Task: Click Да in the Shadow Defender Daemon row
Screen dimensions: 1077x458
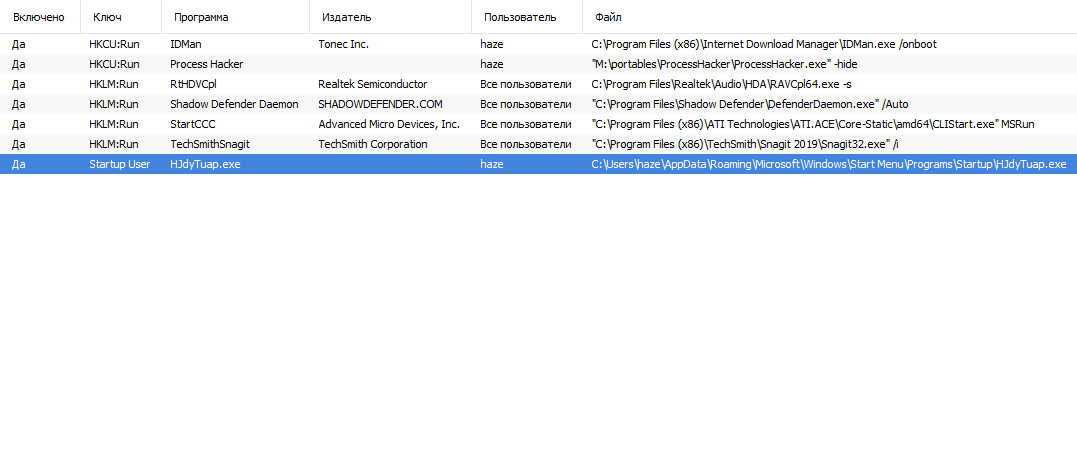Action: (19, 104)
